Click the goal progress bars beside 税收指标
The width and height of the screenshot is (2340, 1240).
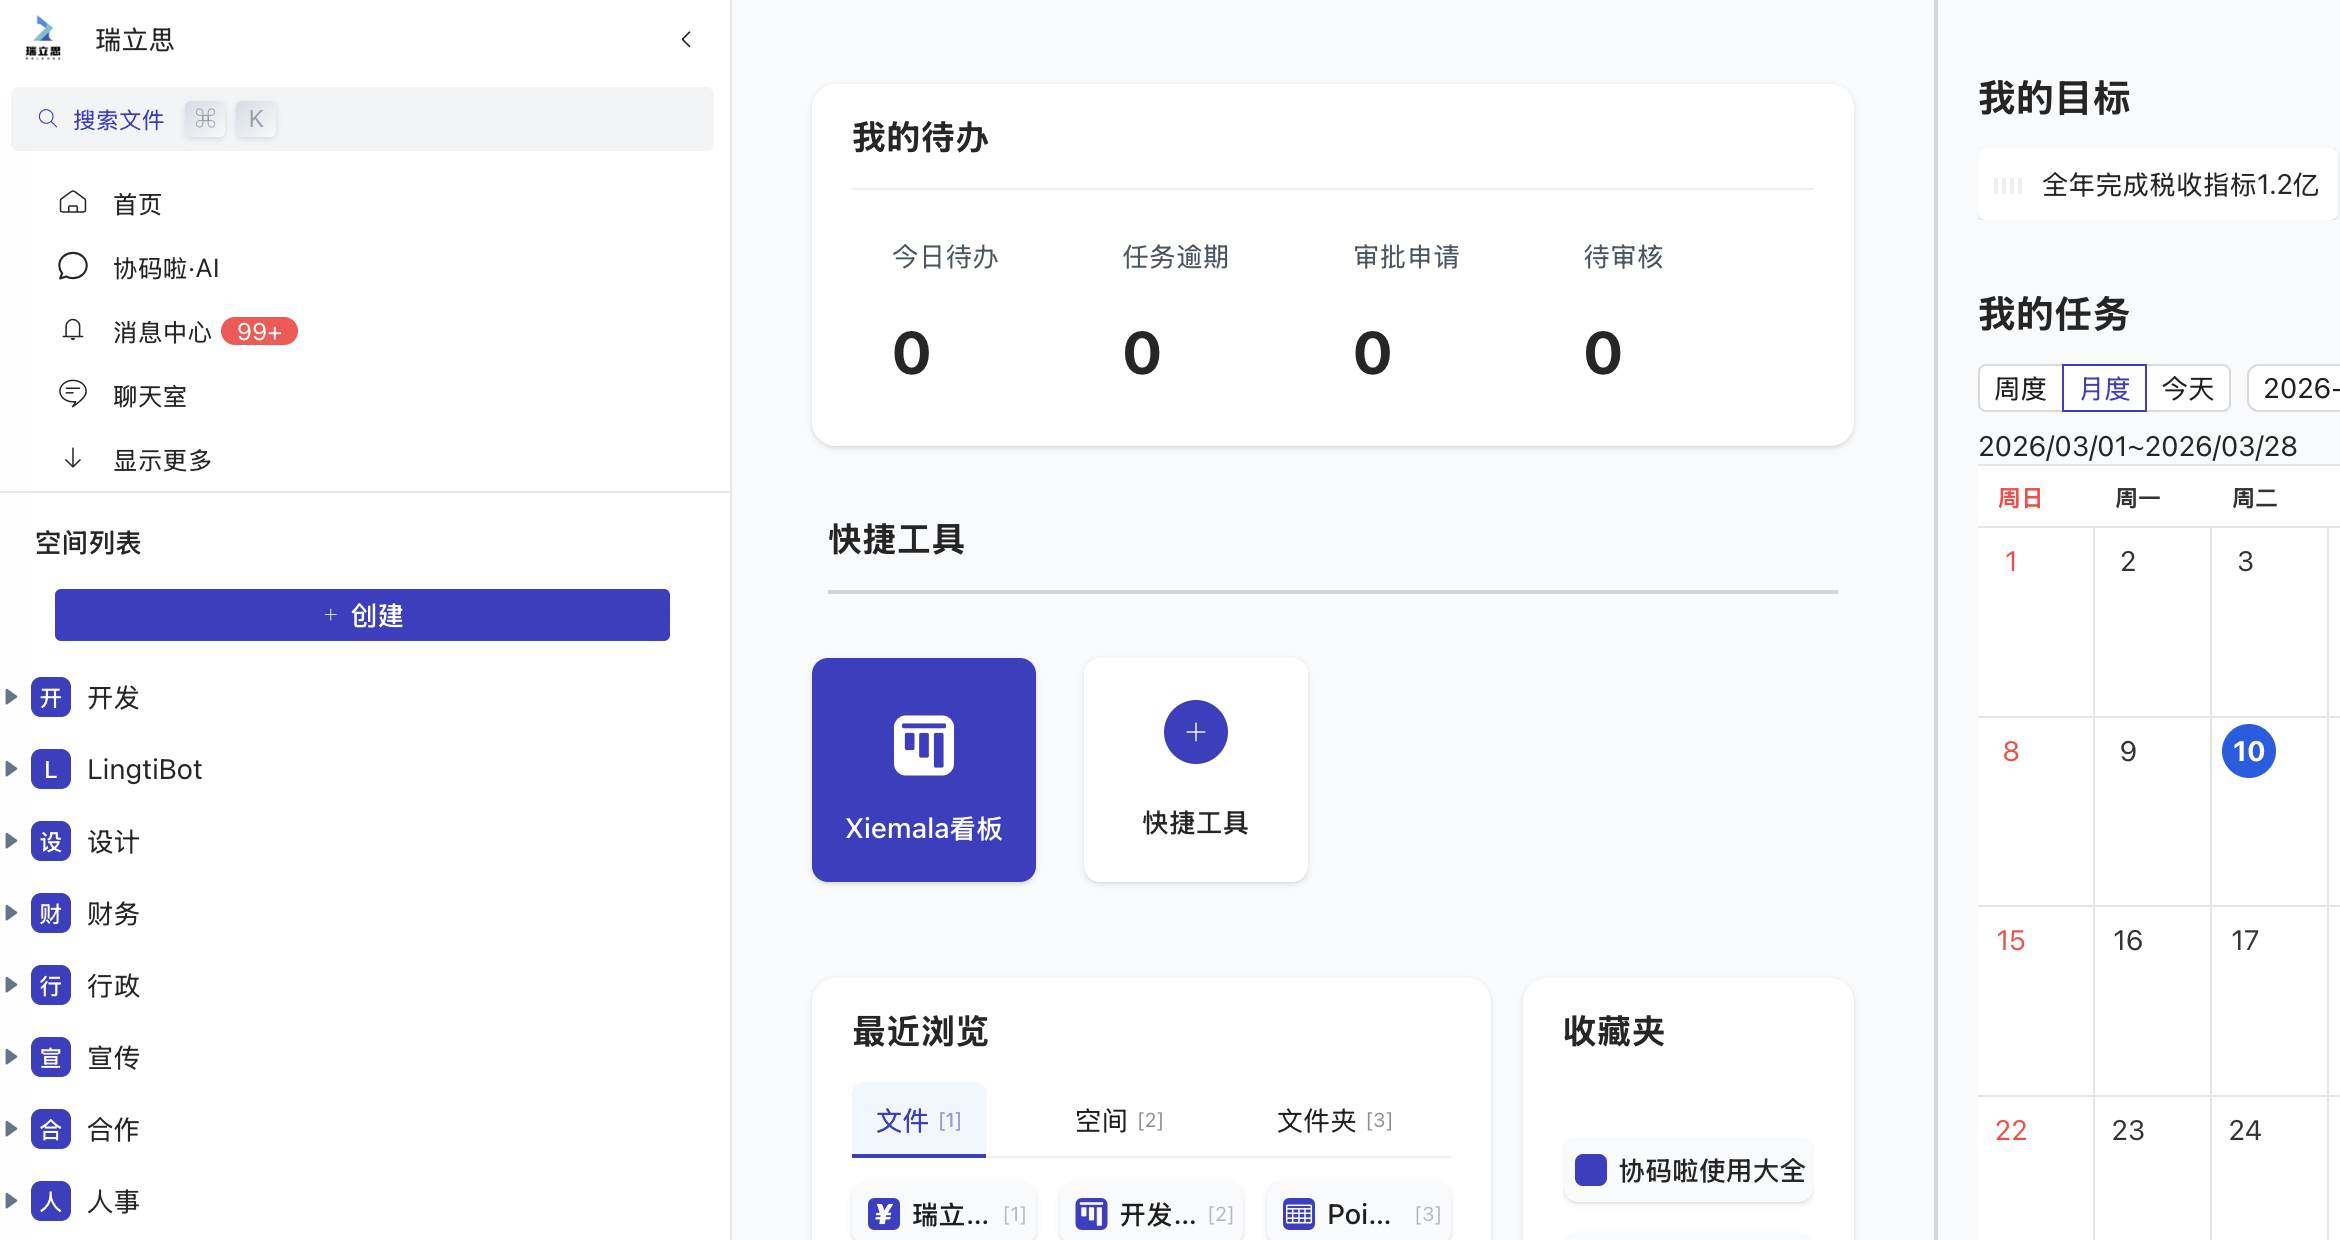click(2009, 185)
